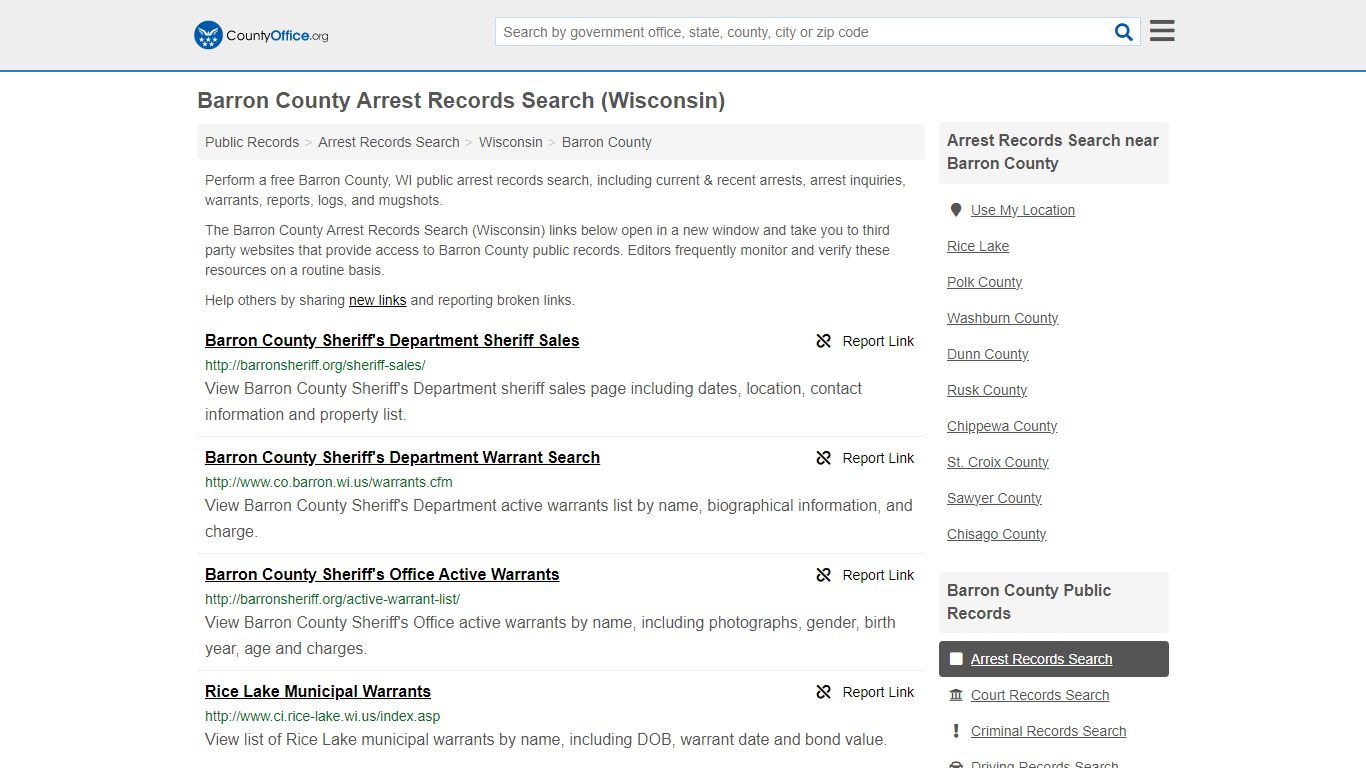Go to Arrest Records Search breadcrumb
The height and width of the screenshot is (768, 1366).
pos(389,142)
